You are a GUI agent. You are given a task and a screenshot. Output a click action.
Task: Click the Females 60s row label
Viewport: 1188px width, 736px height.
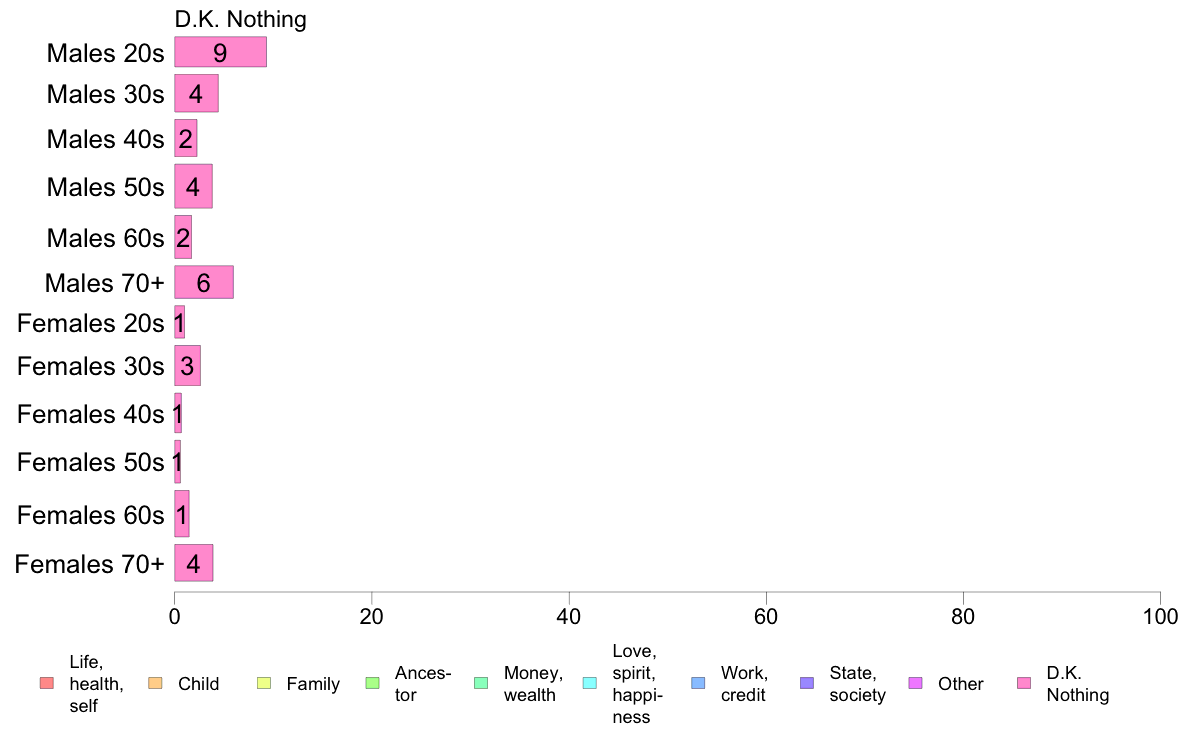(91, 515)
